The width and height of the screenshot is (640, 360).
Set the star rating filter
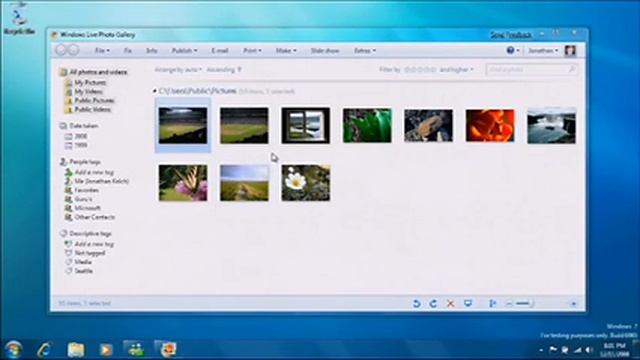point(420,70)
